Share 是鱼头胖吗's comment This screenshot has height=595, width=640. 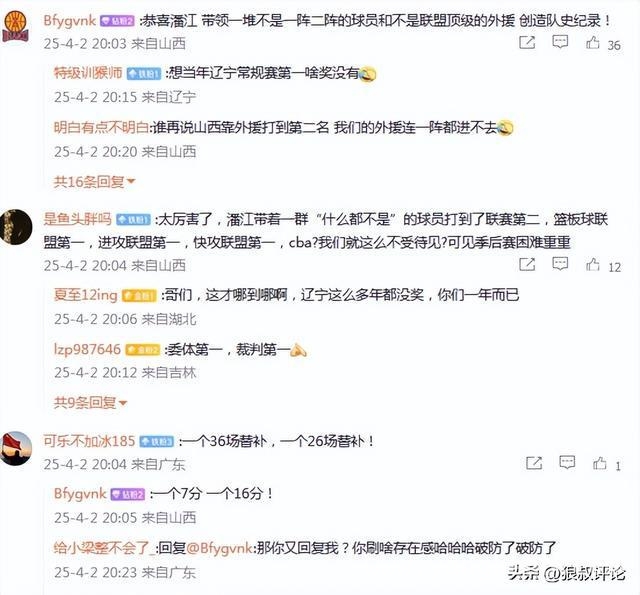coord(527,264)
